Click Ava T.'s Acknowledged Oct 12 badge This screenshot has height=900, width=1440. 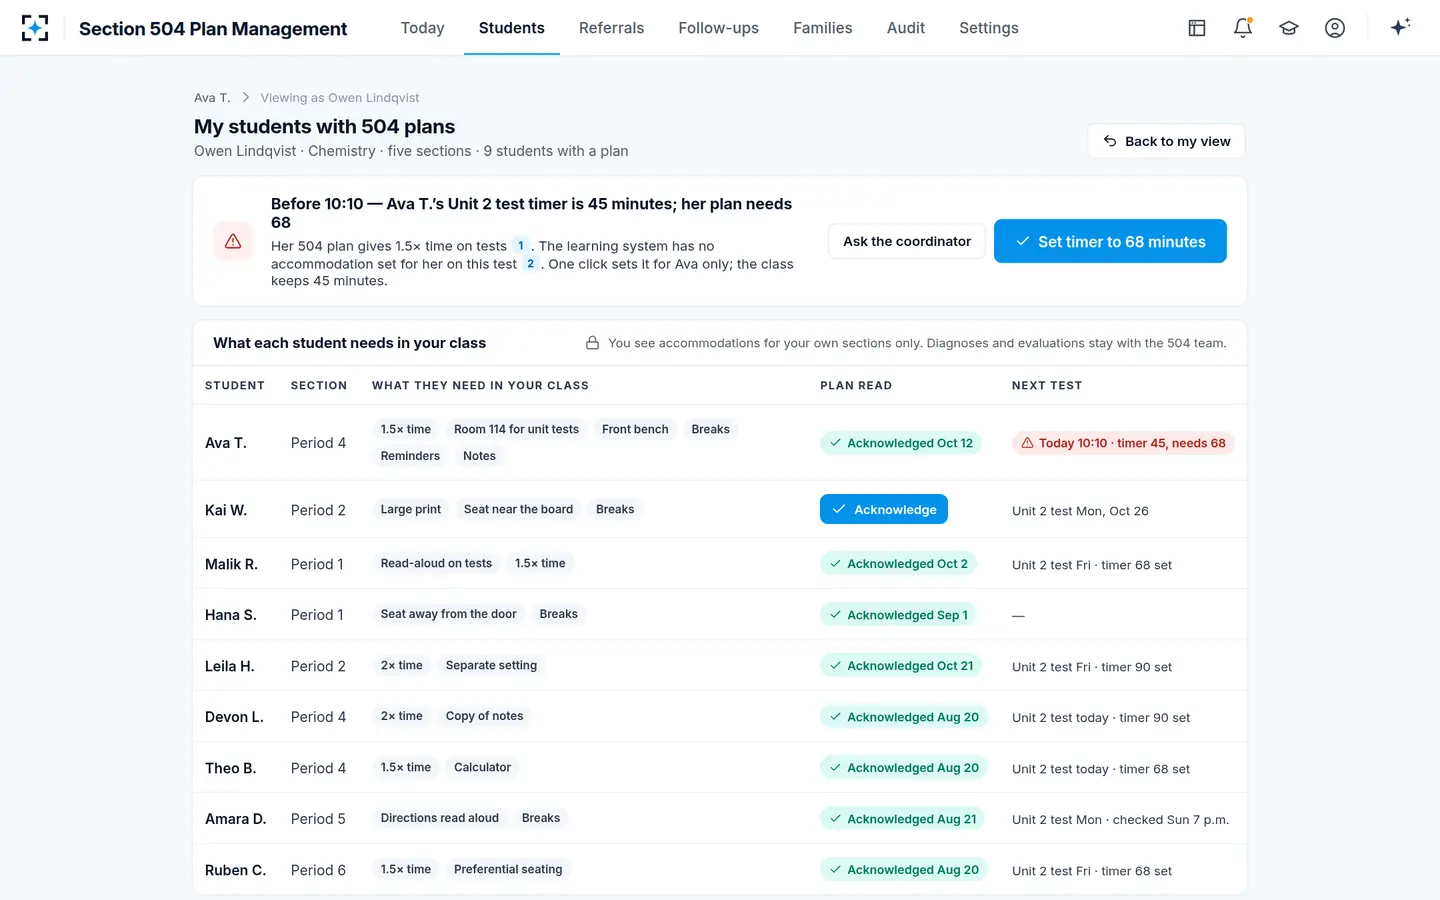[x=900, y=443]
